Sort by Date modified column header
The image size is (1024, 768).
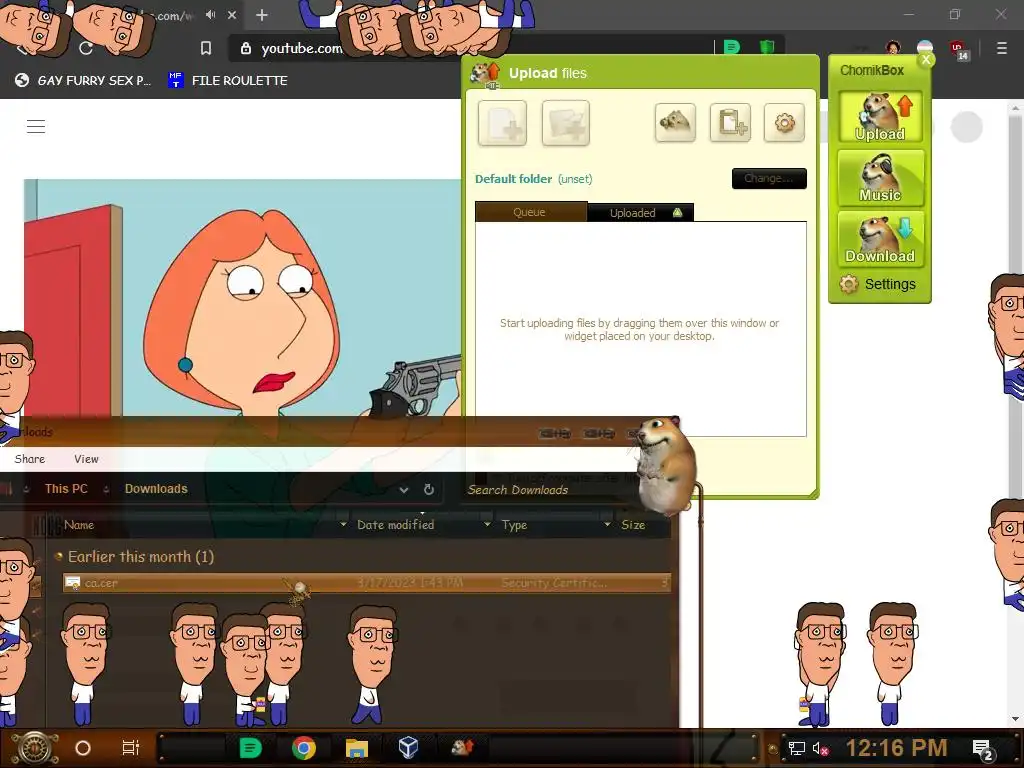pos(396,524)
